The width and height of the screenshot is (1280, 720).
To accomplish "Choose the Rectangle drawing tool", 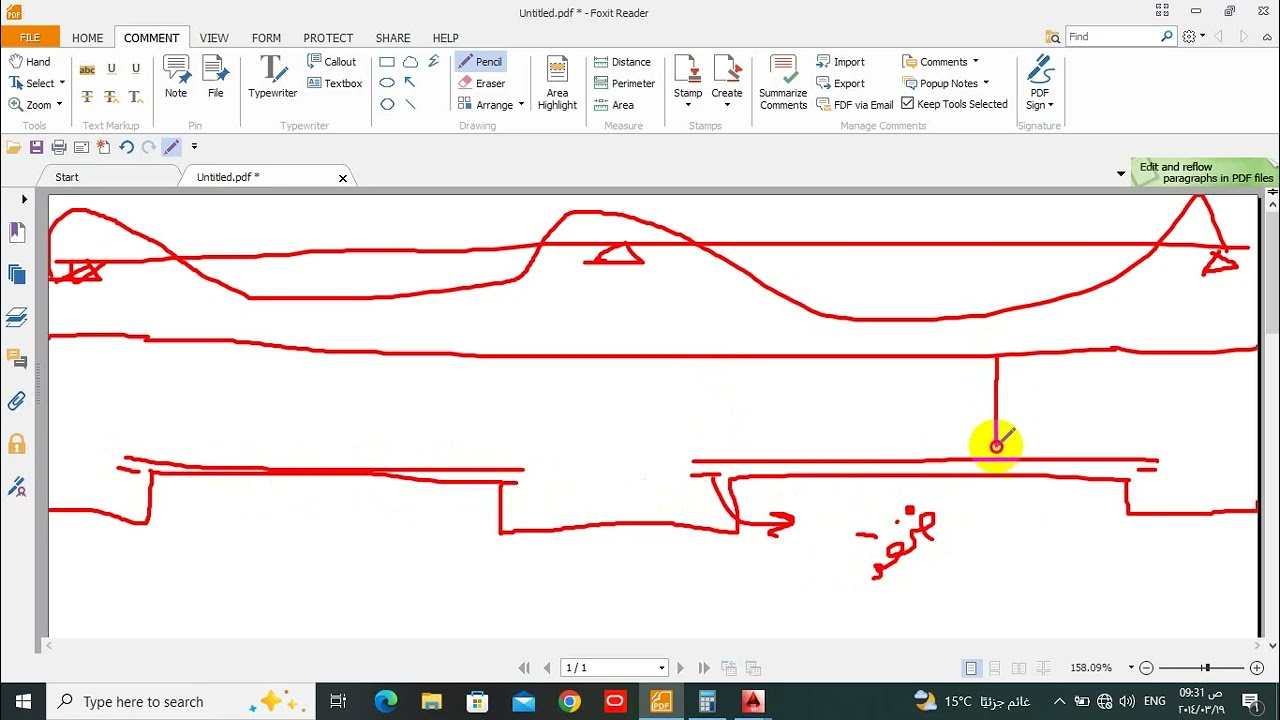I will tap(387, 62).
